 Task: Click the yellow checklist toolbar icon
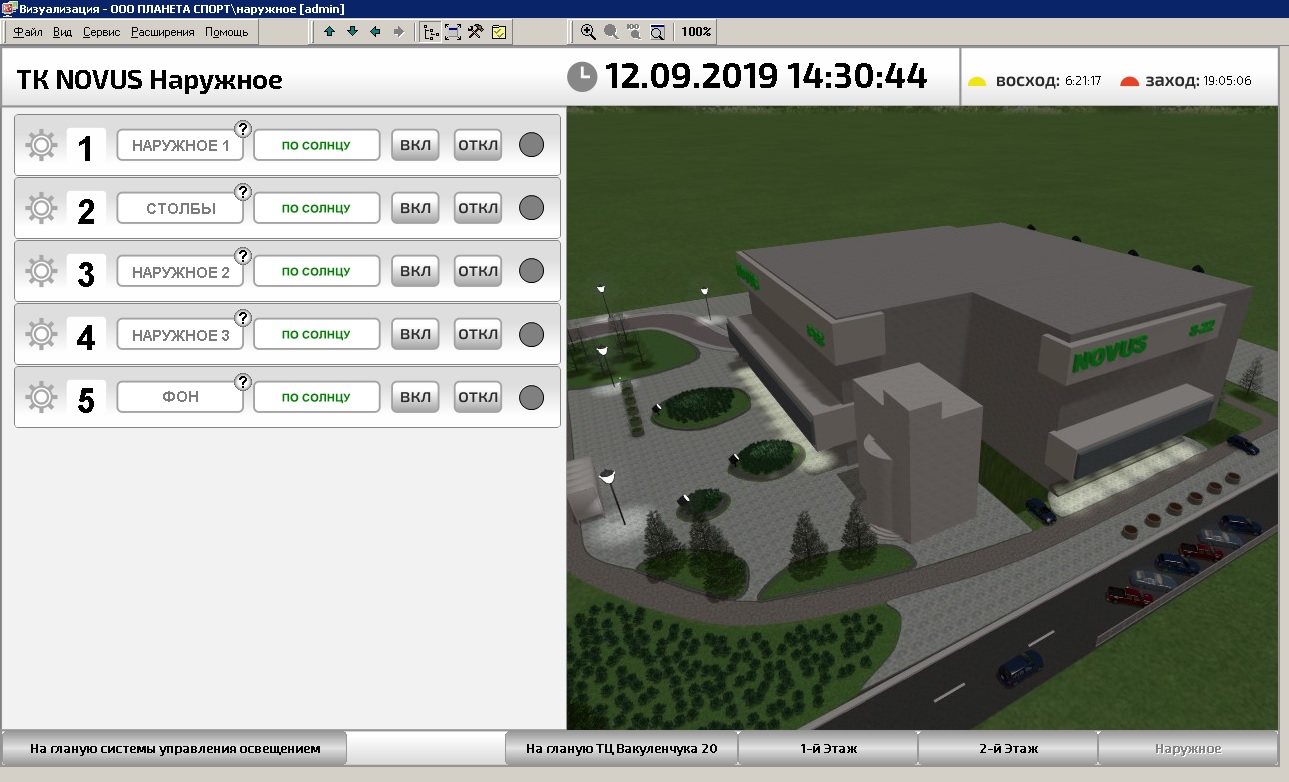[498, 32]
